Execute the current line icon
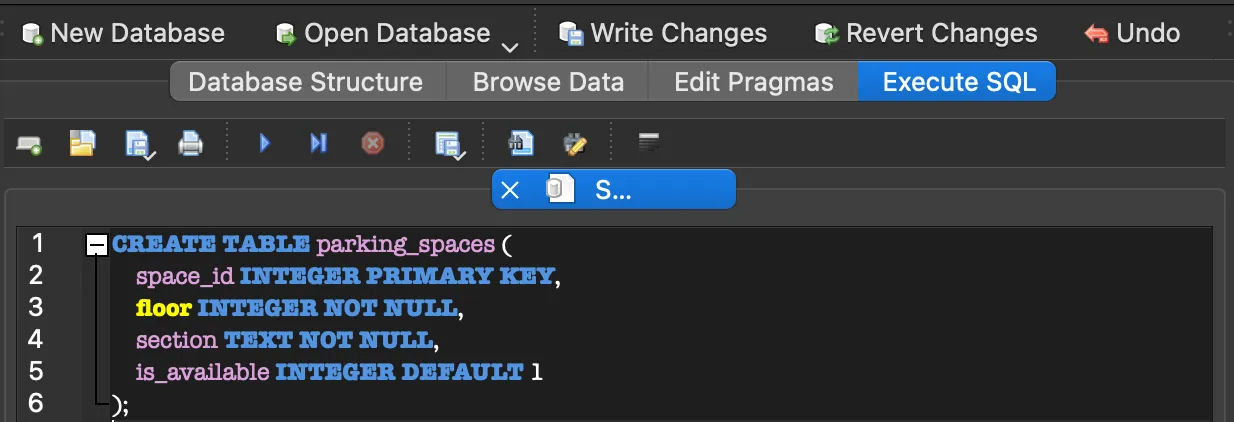Image resolution: width=1234 pixels, height=422 pixels. click(x=318, y=144)
